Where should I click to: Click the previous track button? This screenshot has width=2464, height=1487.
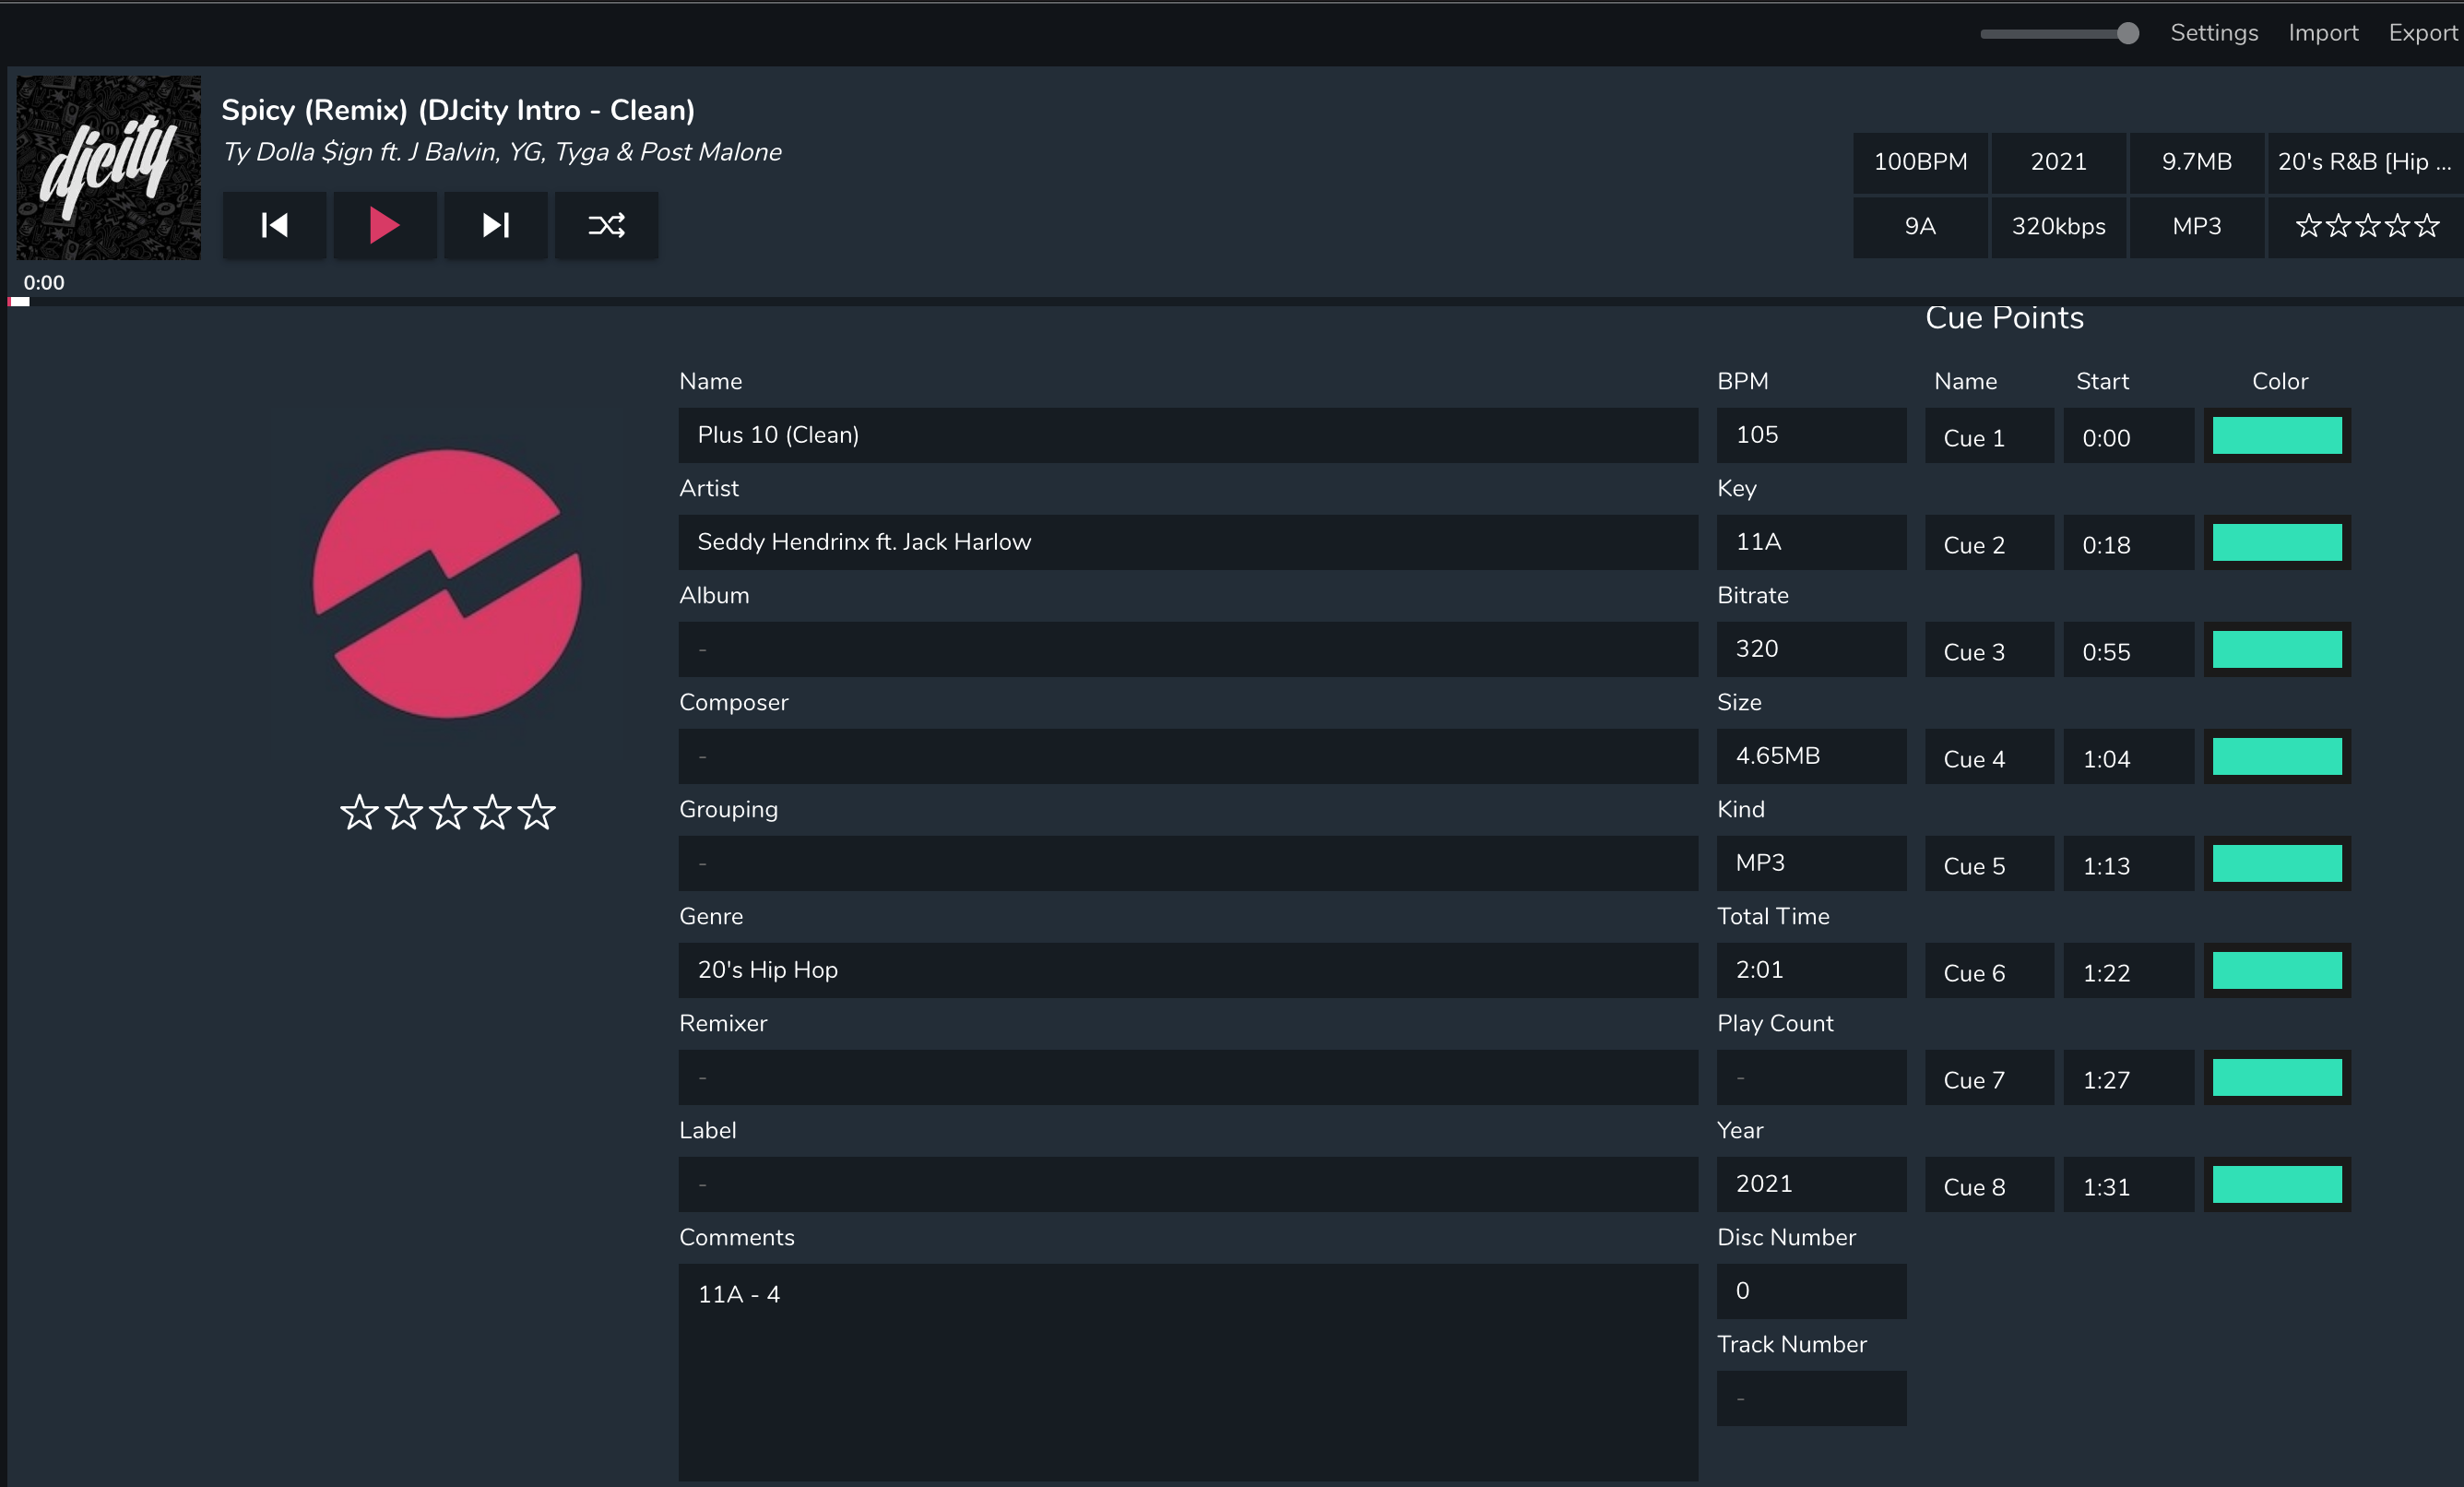[274, 225]
